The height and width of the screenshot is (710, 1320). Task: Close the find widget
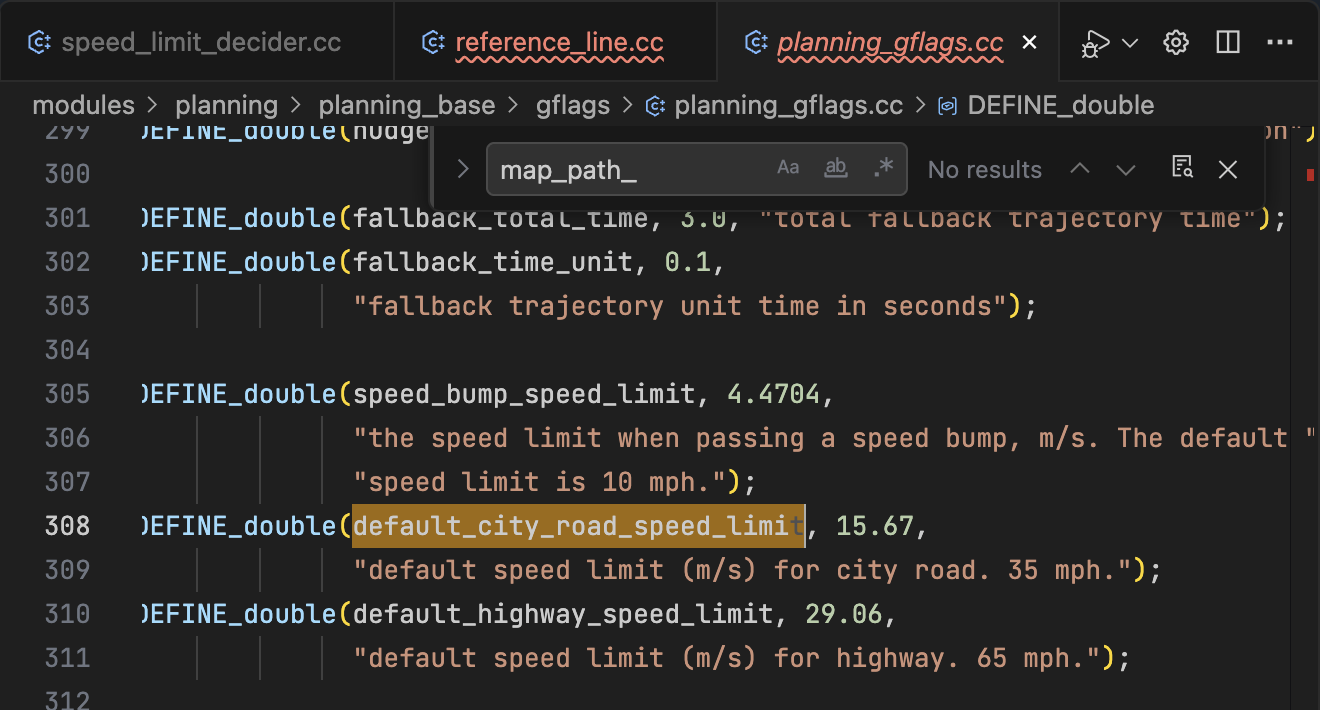(x=1228, y=170)
